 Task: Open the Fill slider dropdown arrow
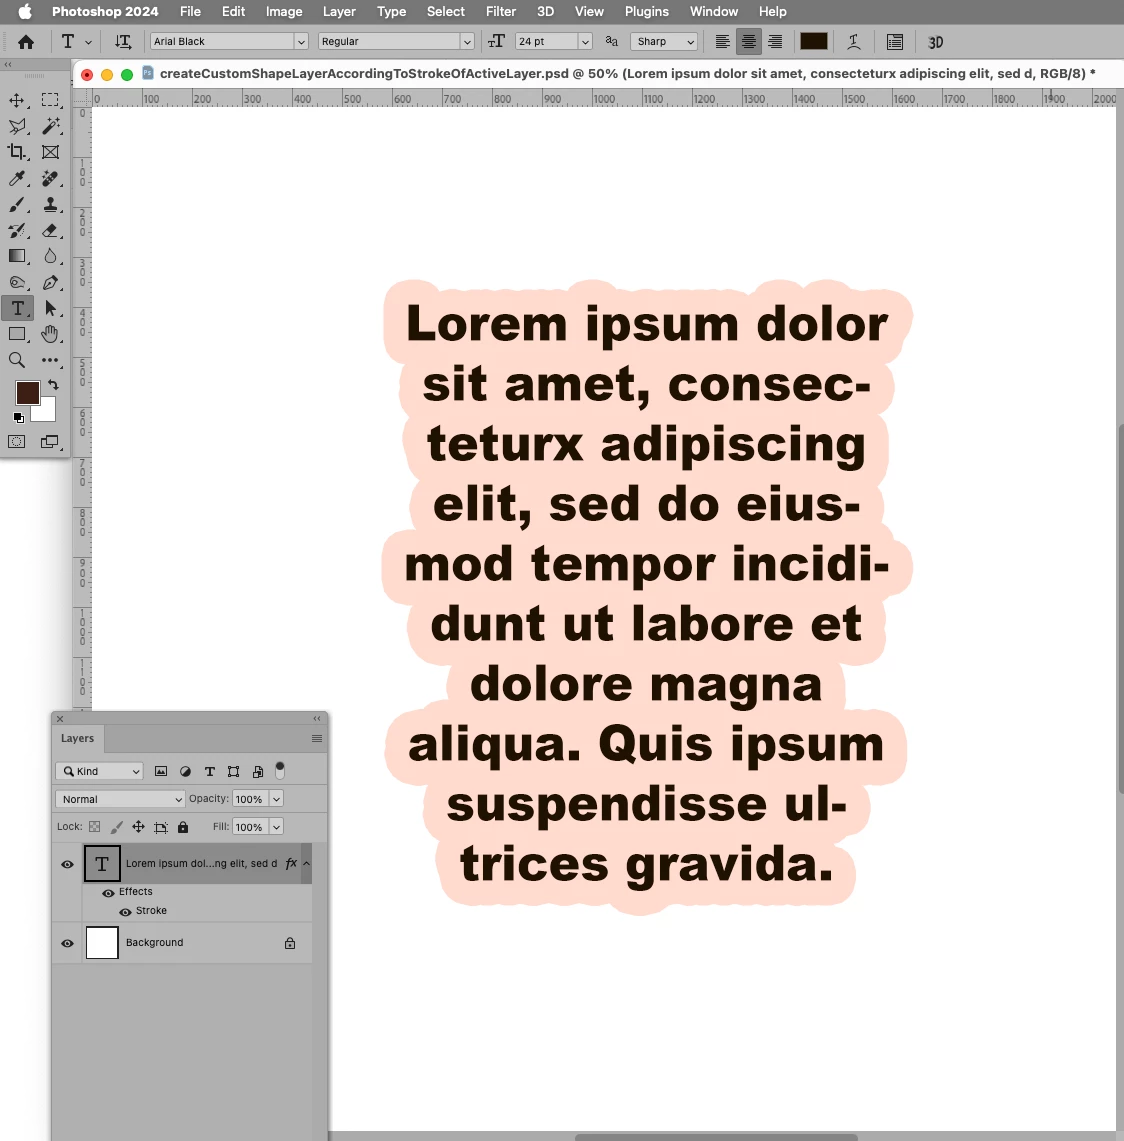pos(276,827)
